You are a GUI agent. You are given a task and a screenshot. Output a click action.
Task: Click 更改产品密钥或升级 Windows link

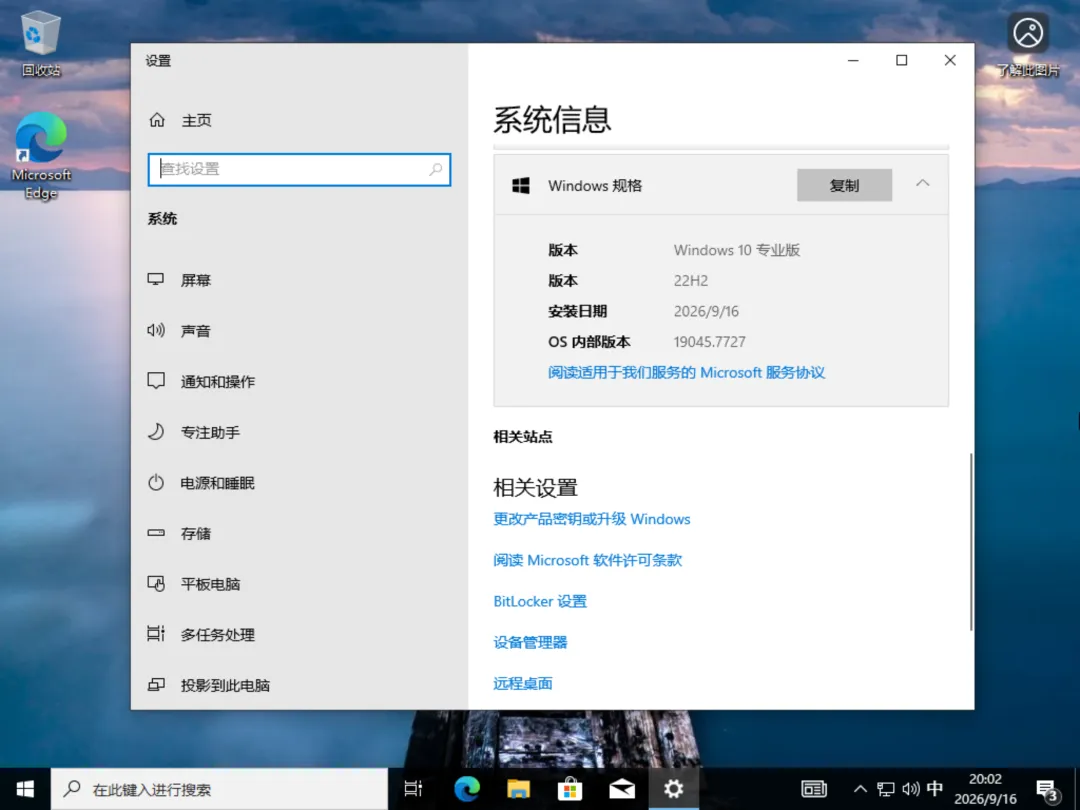click(x=592, y=519)
